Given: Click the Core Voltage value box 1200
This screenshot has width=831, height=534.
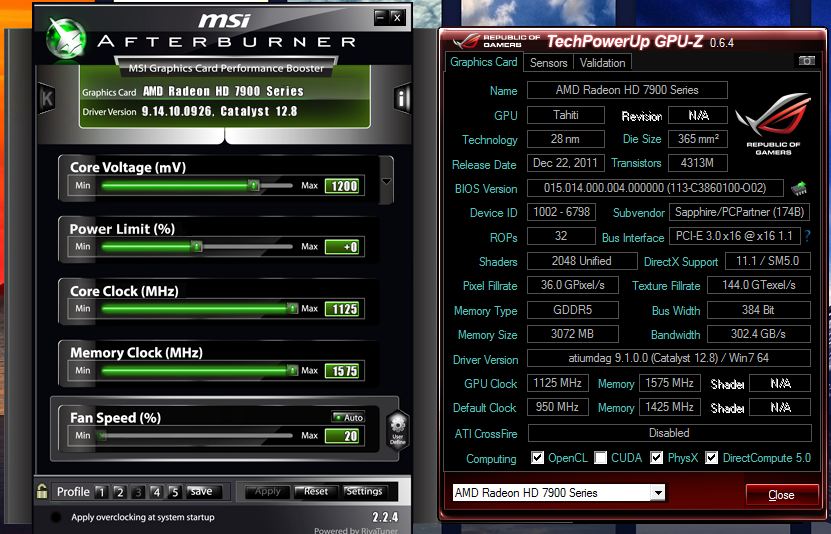Looking at the screenshot, I should pos(343,186).
